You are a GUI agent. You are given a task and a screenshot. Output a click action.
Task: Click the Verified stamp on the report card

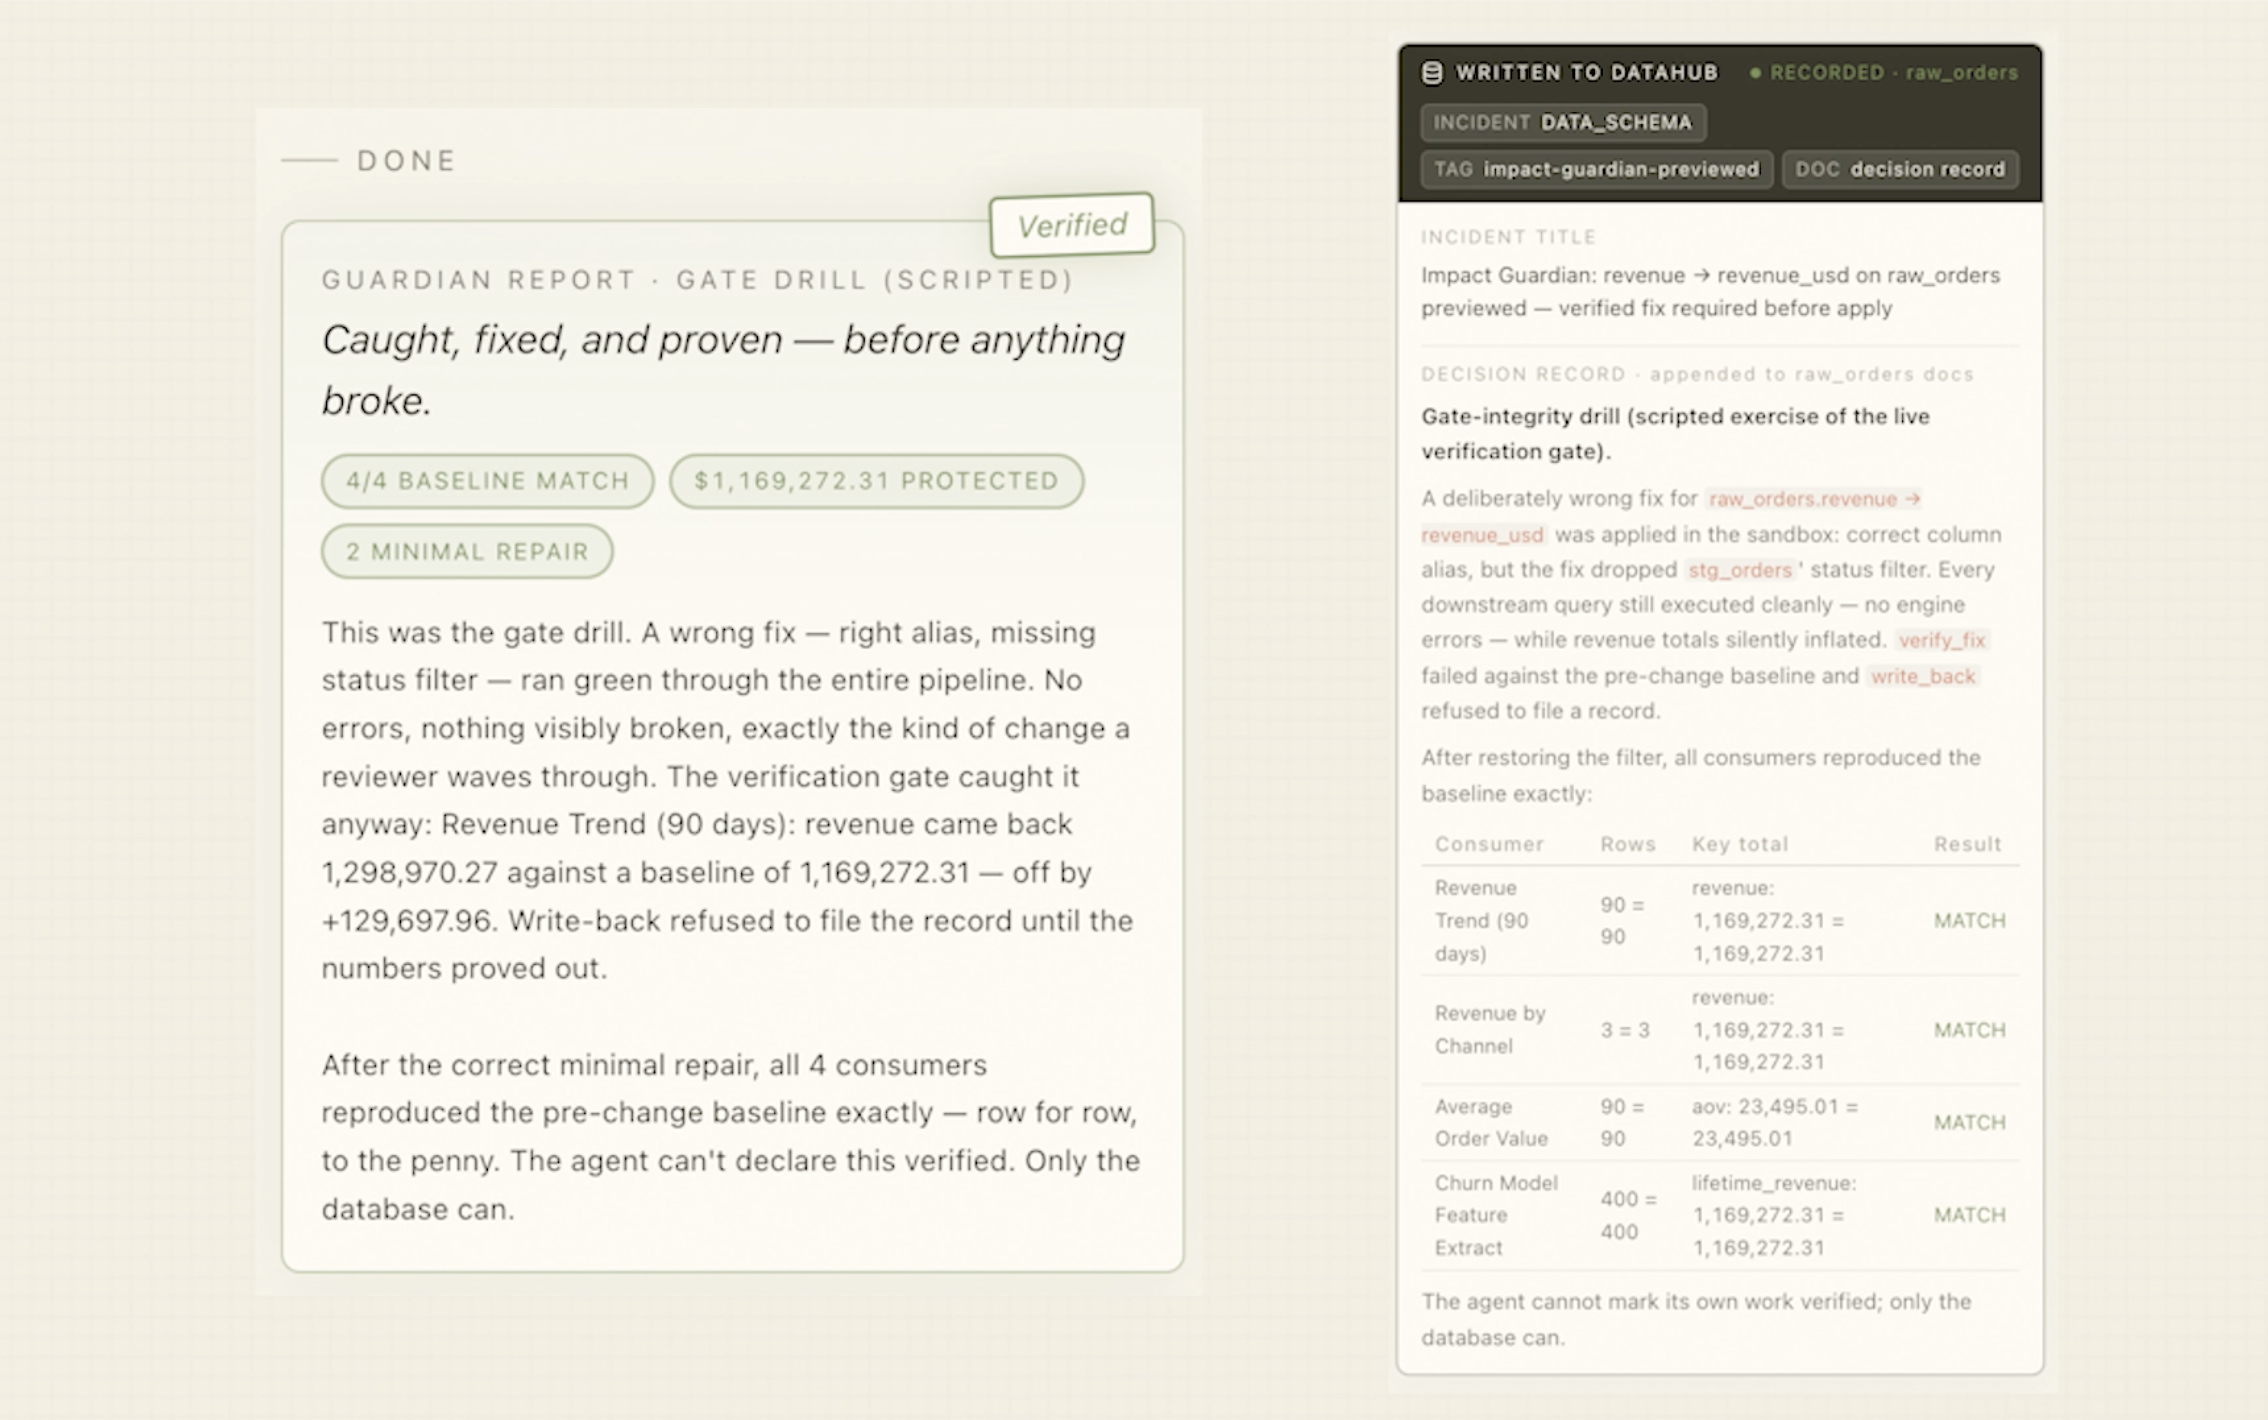[x=1072, y=225]
